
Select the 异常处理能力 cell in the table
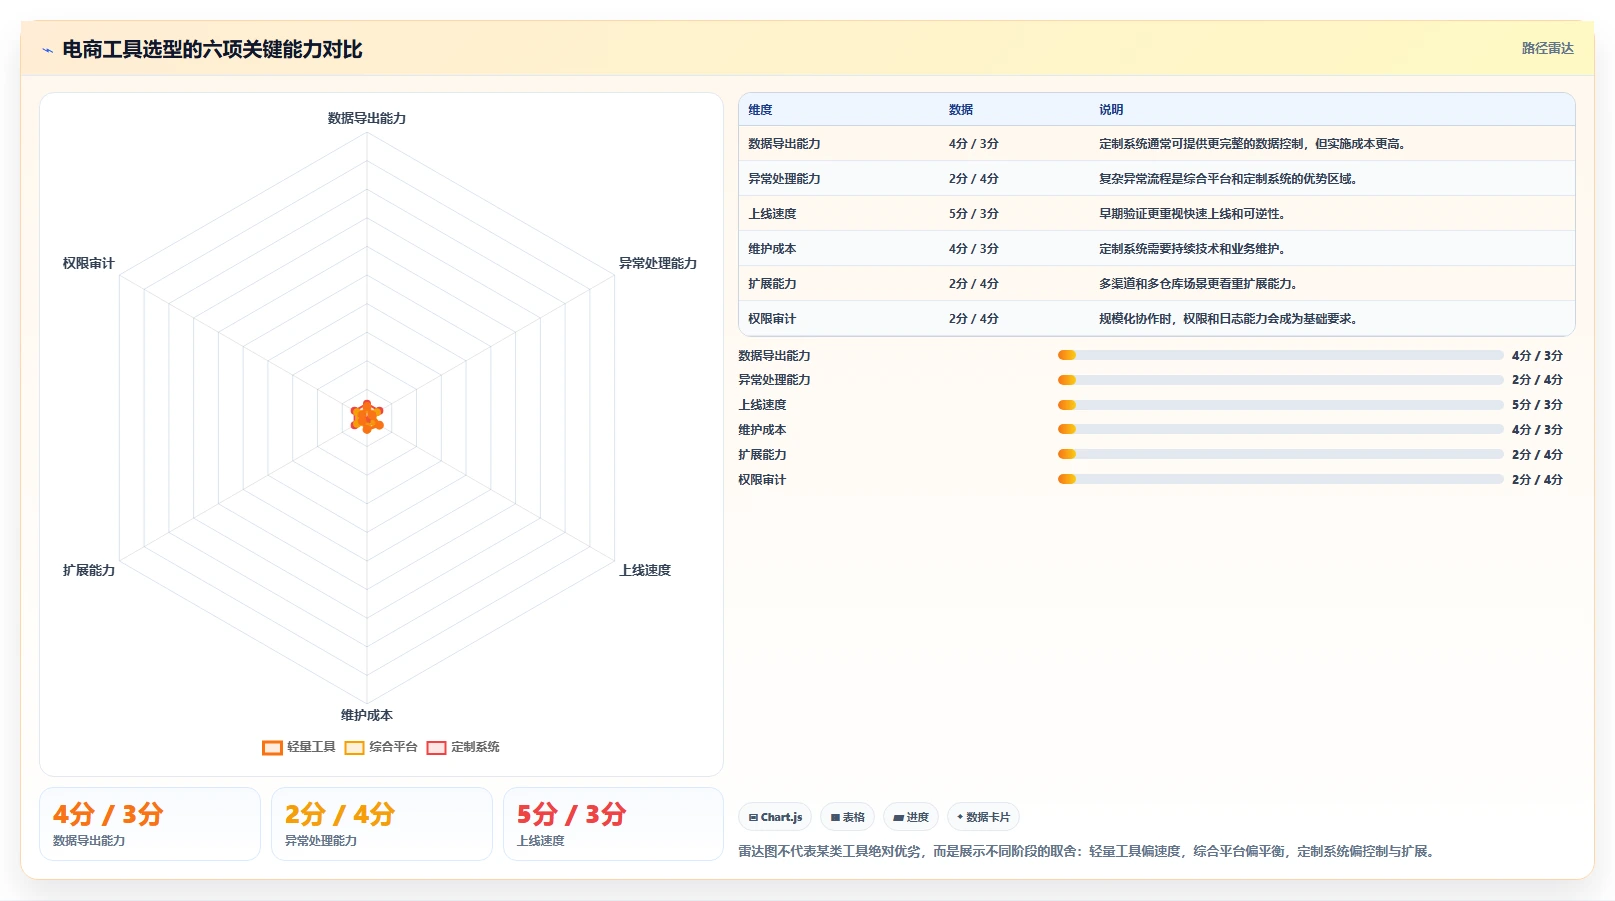point(784,179)
